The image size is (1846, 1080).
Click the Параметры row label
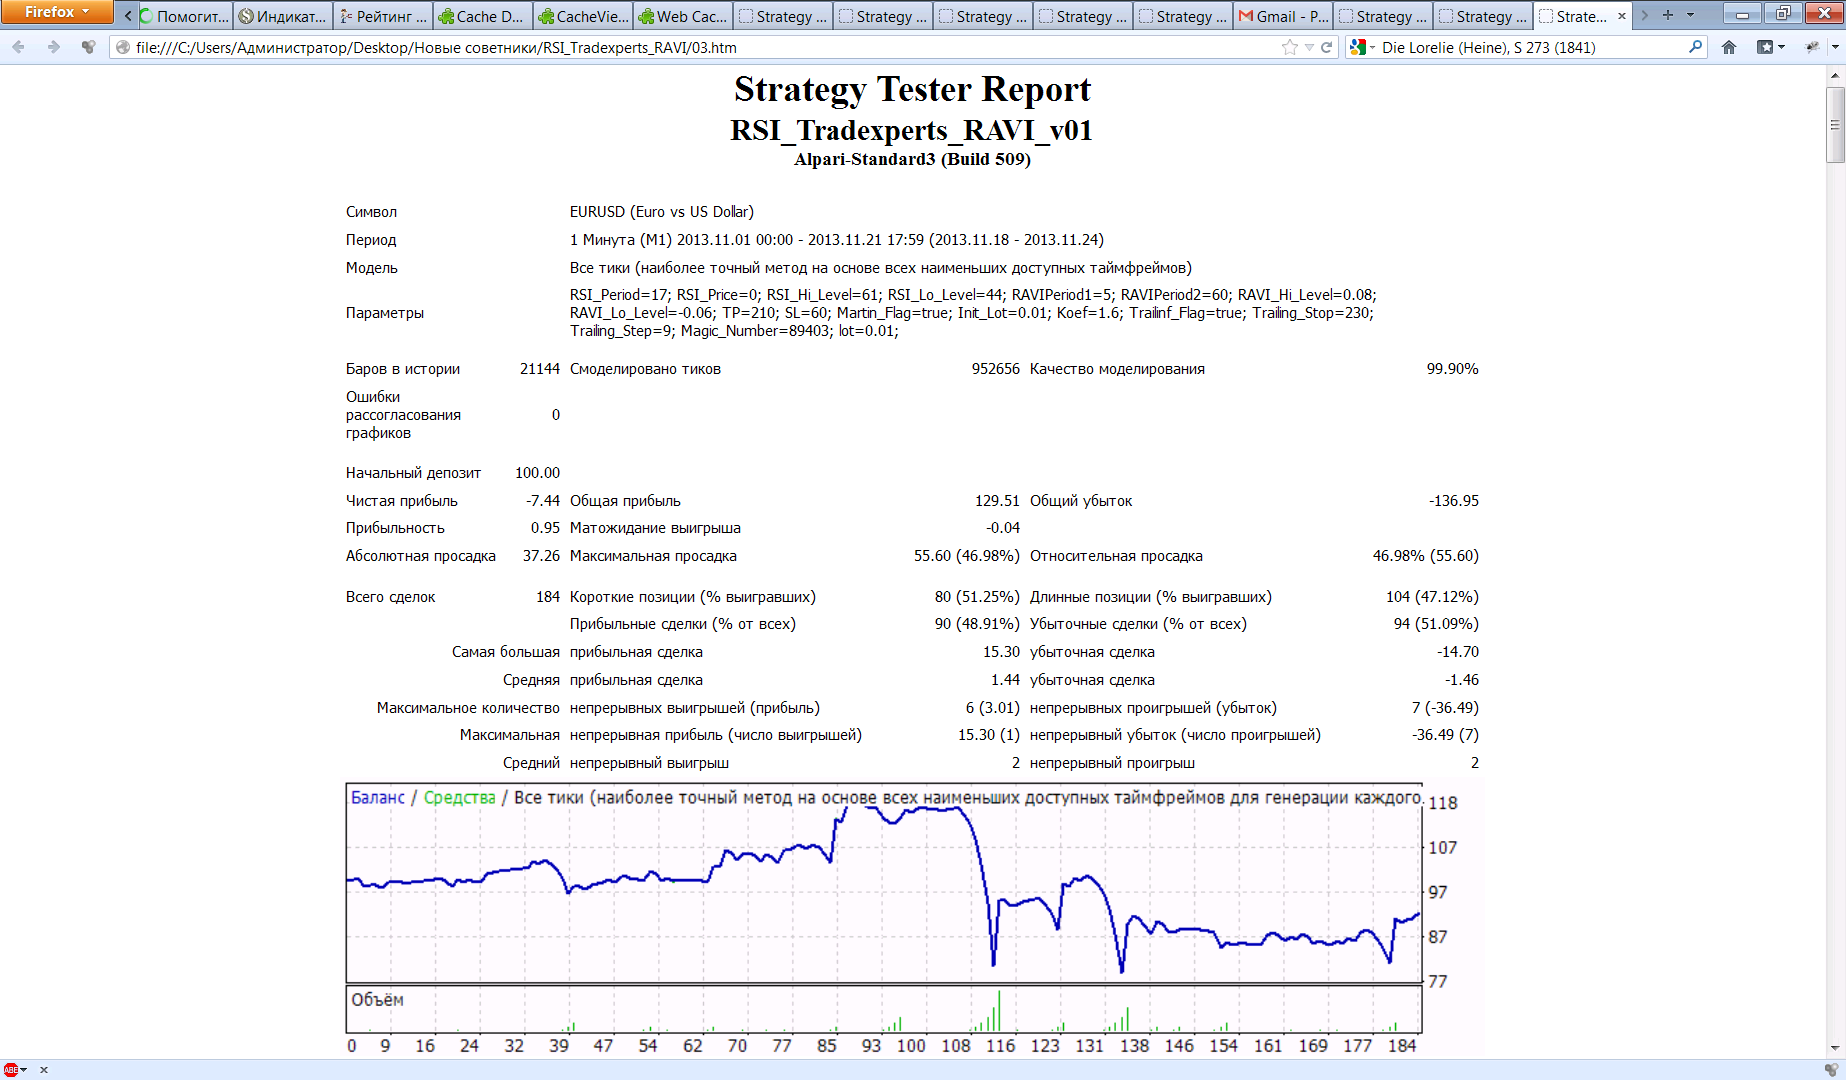coord(385,313)
